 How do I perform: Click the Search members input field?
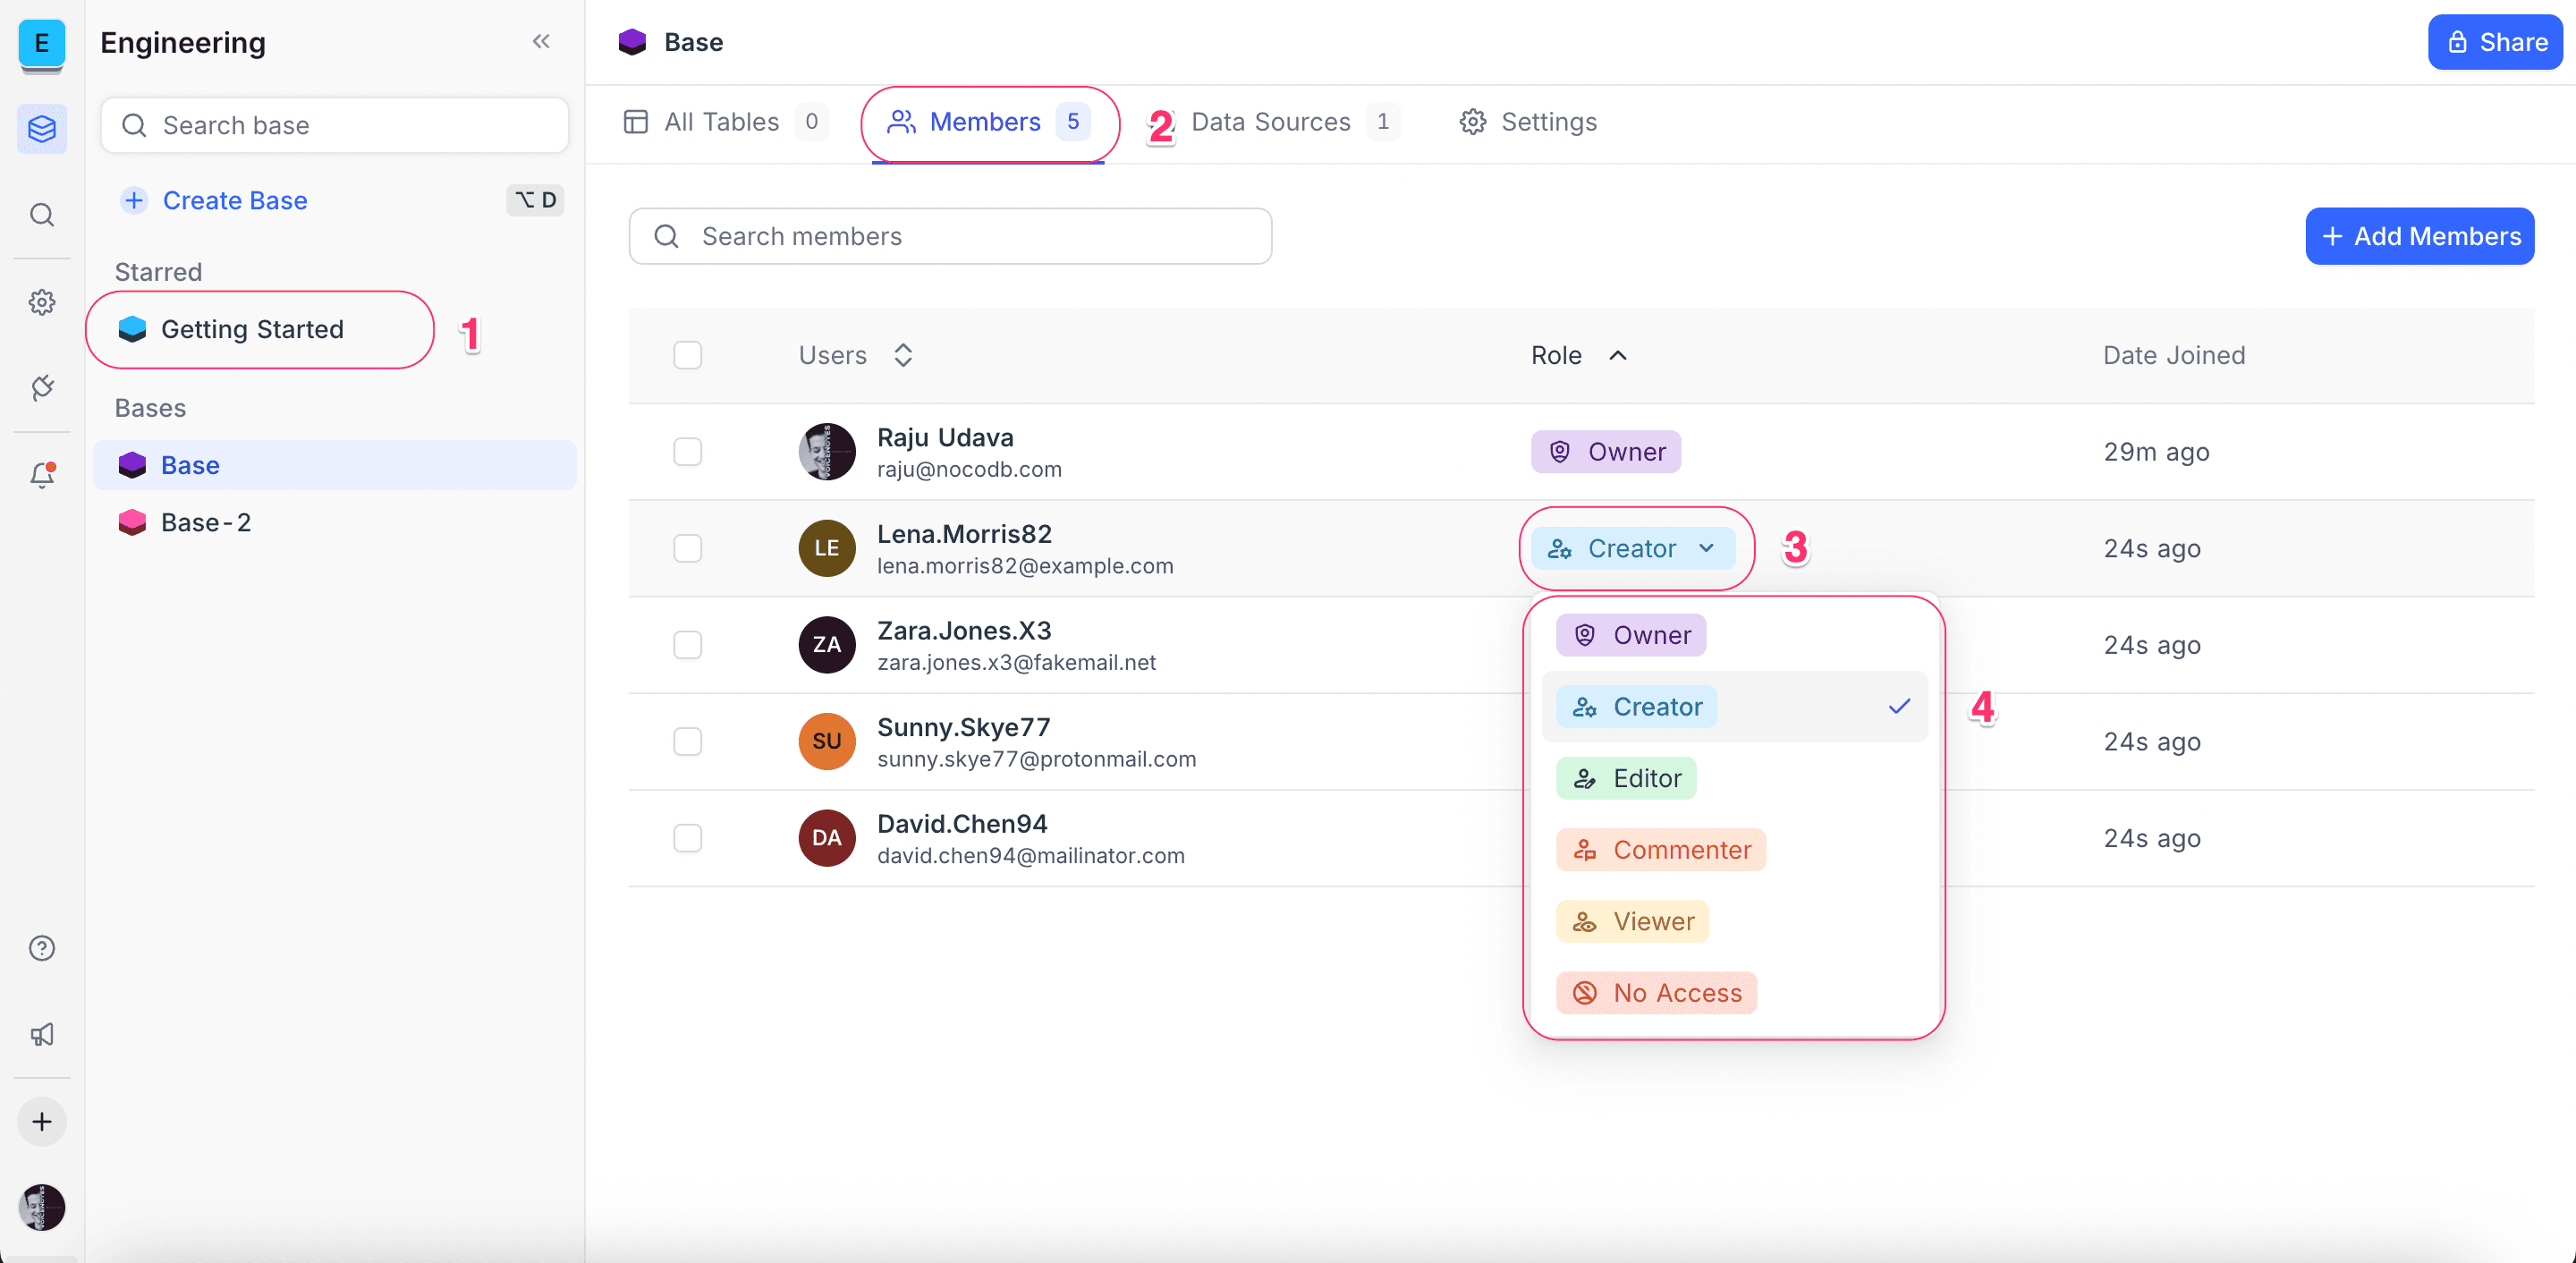[x=950, y=236]
